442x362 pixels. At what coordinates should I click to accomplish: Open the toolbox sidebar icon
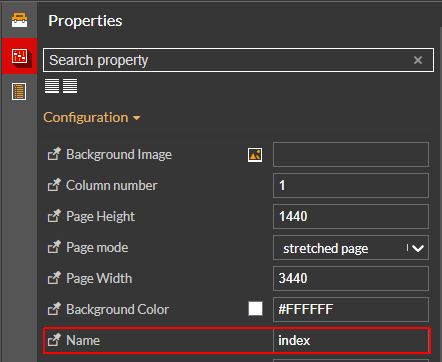tap(19, 20)
